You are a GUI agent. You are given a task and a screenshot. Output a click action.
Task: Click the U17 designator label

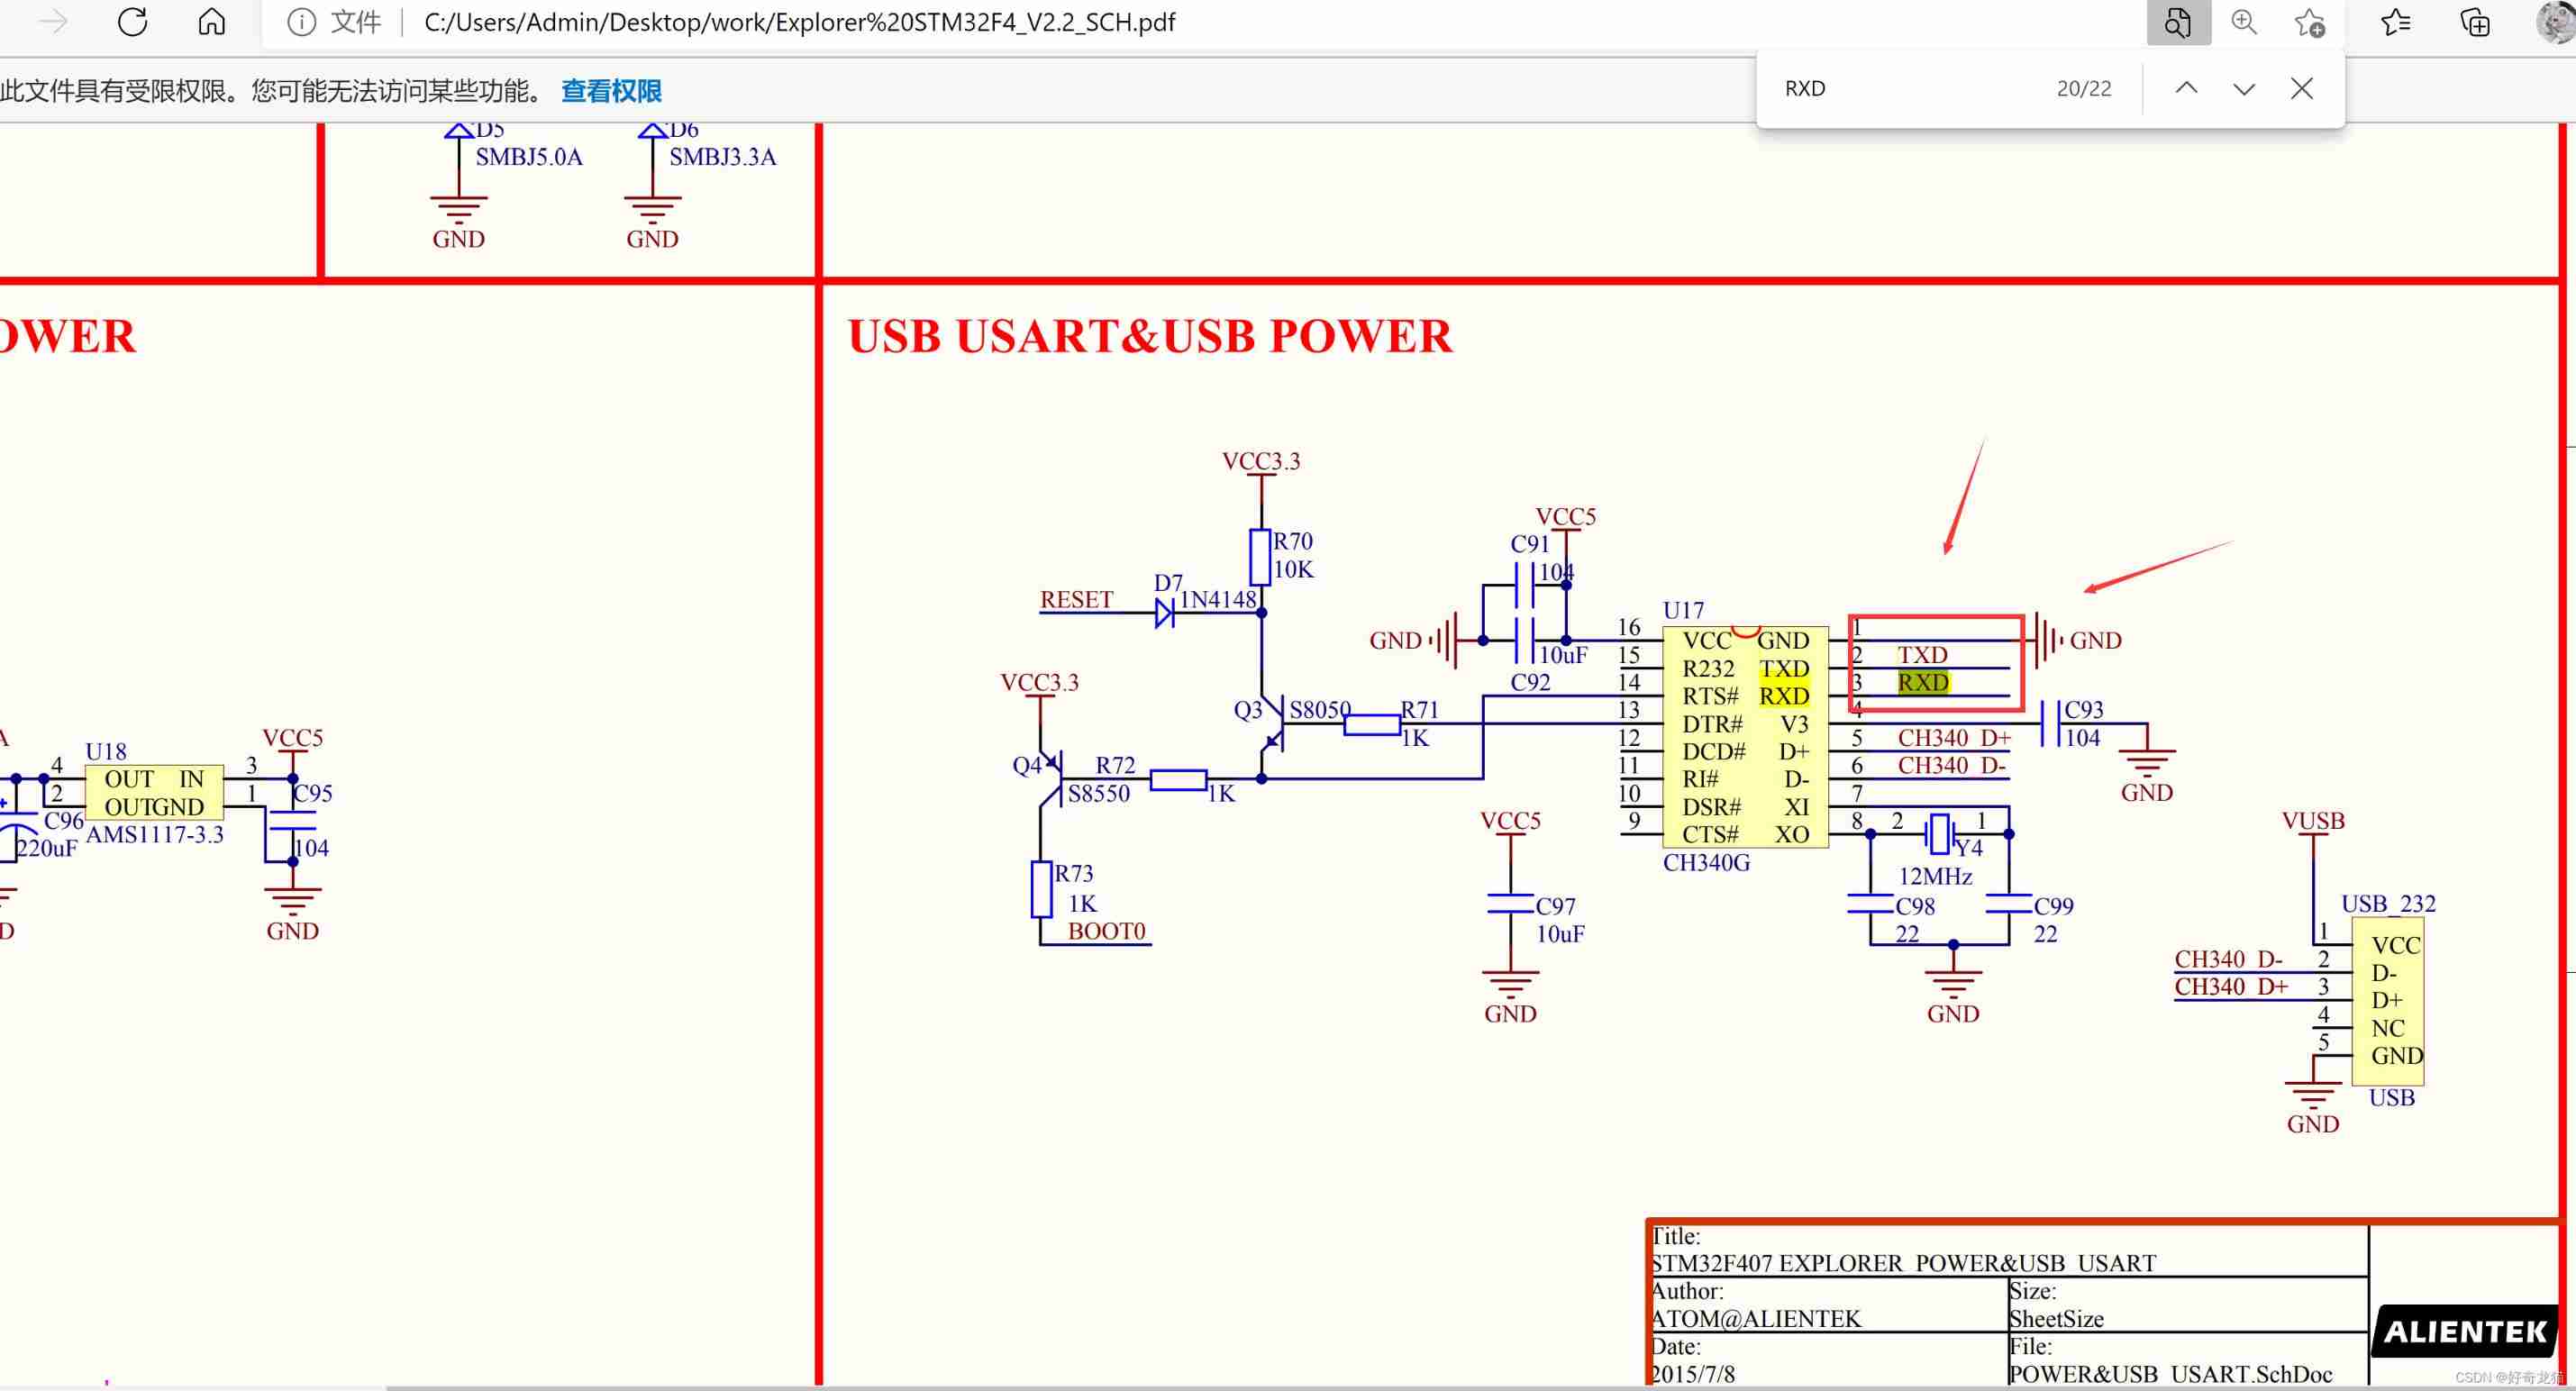point(1683,610)
